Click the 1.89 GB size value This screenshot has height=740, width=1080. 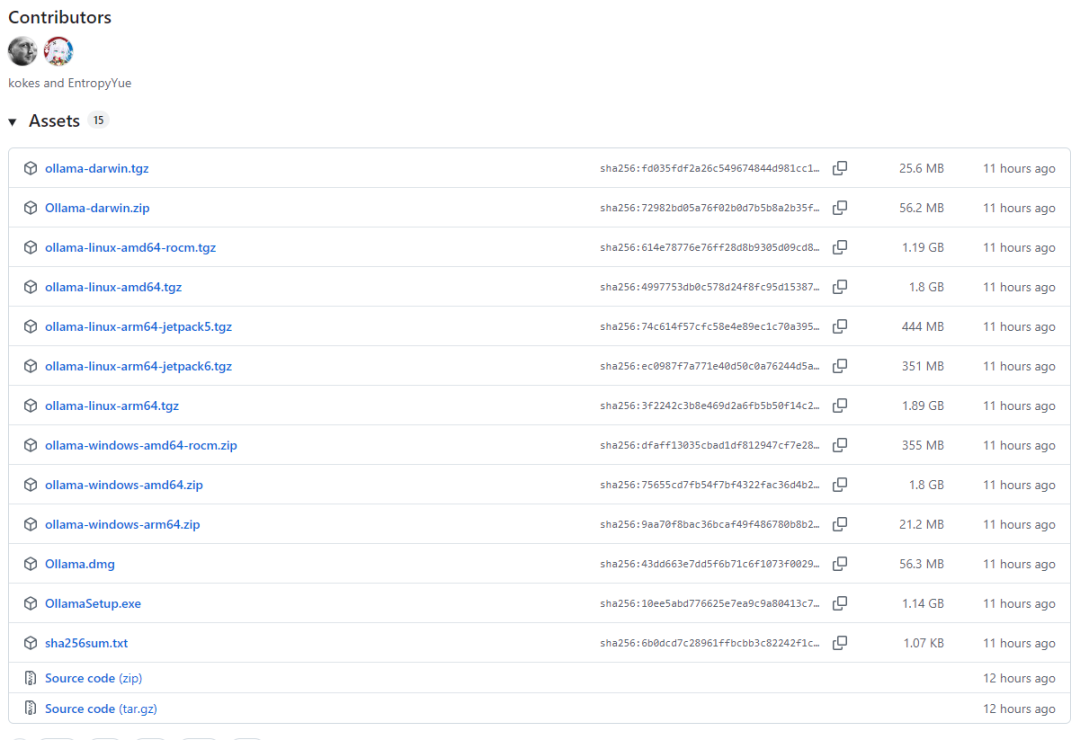point(923,406)
